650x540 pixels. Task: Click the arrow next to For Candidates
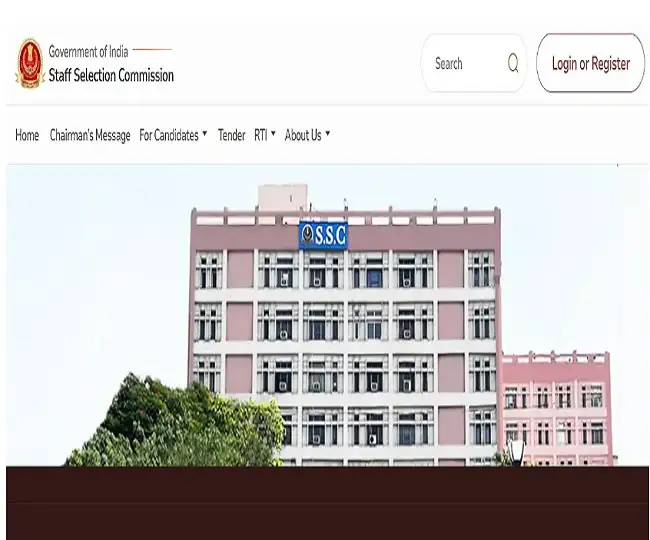coord(204,133)
